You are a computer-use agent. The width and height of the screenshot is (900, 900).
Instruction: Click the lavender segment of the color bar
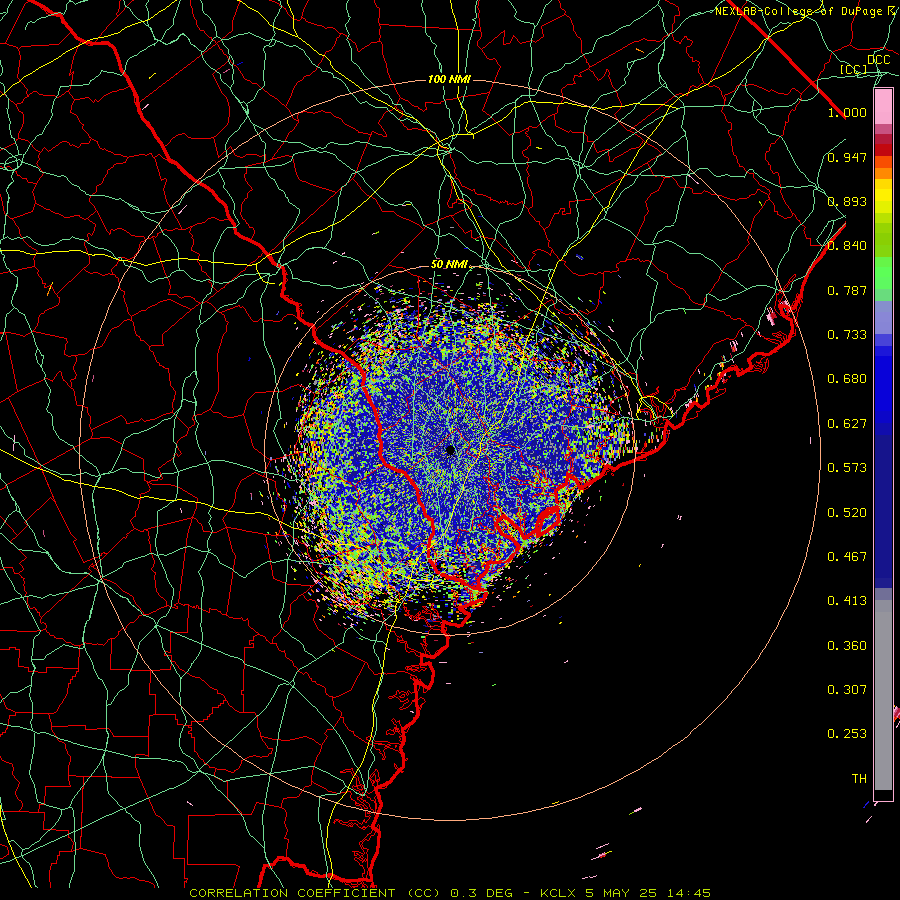coord(883,317)
